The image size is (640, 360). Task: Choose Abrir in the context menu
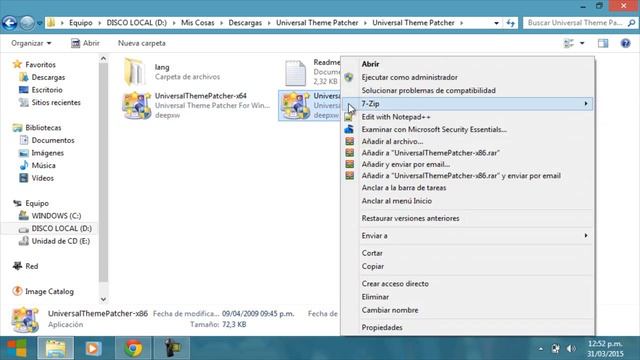point(370,64)
